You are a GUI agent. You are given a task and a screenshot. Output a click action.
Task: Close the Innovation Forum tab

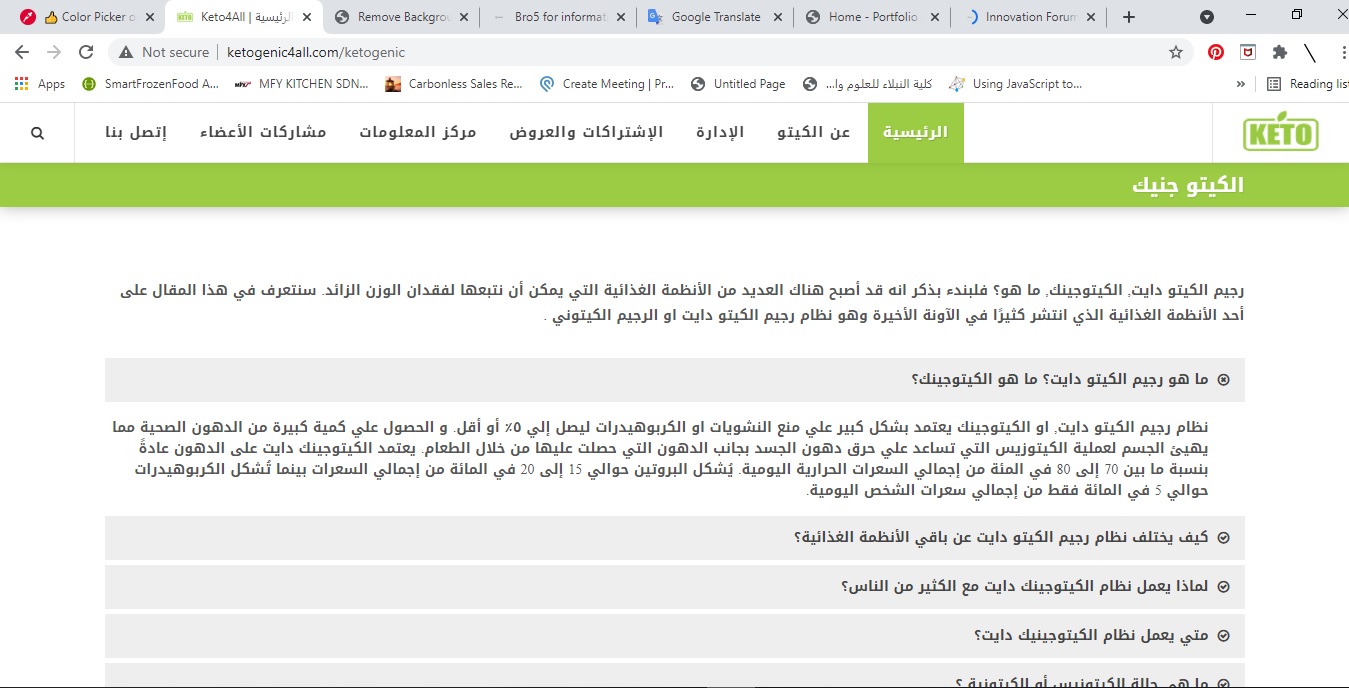(x=1091, y=17)
